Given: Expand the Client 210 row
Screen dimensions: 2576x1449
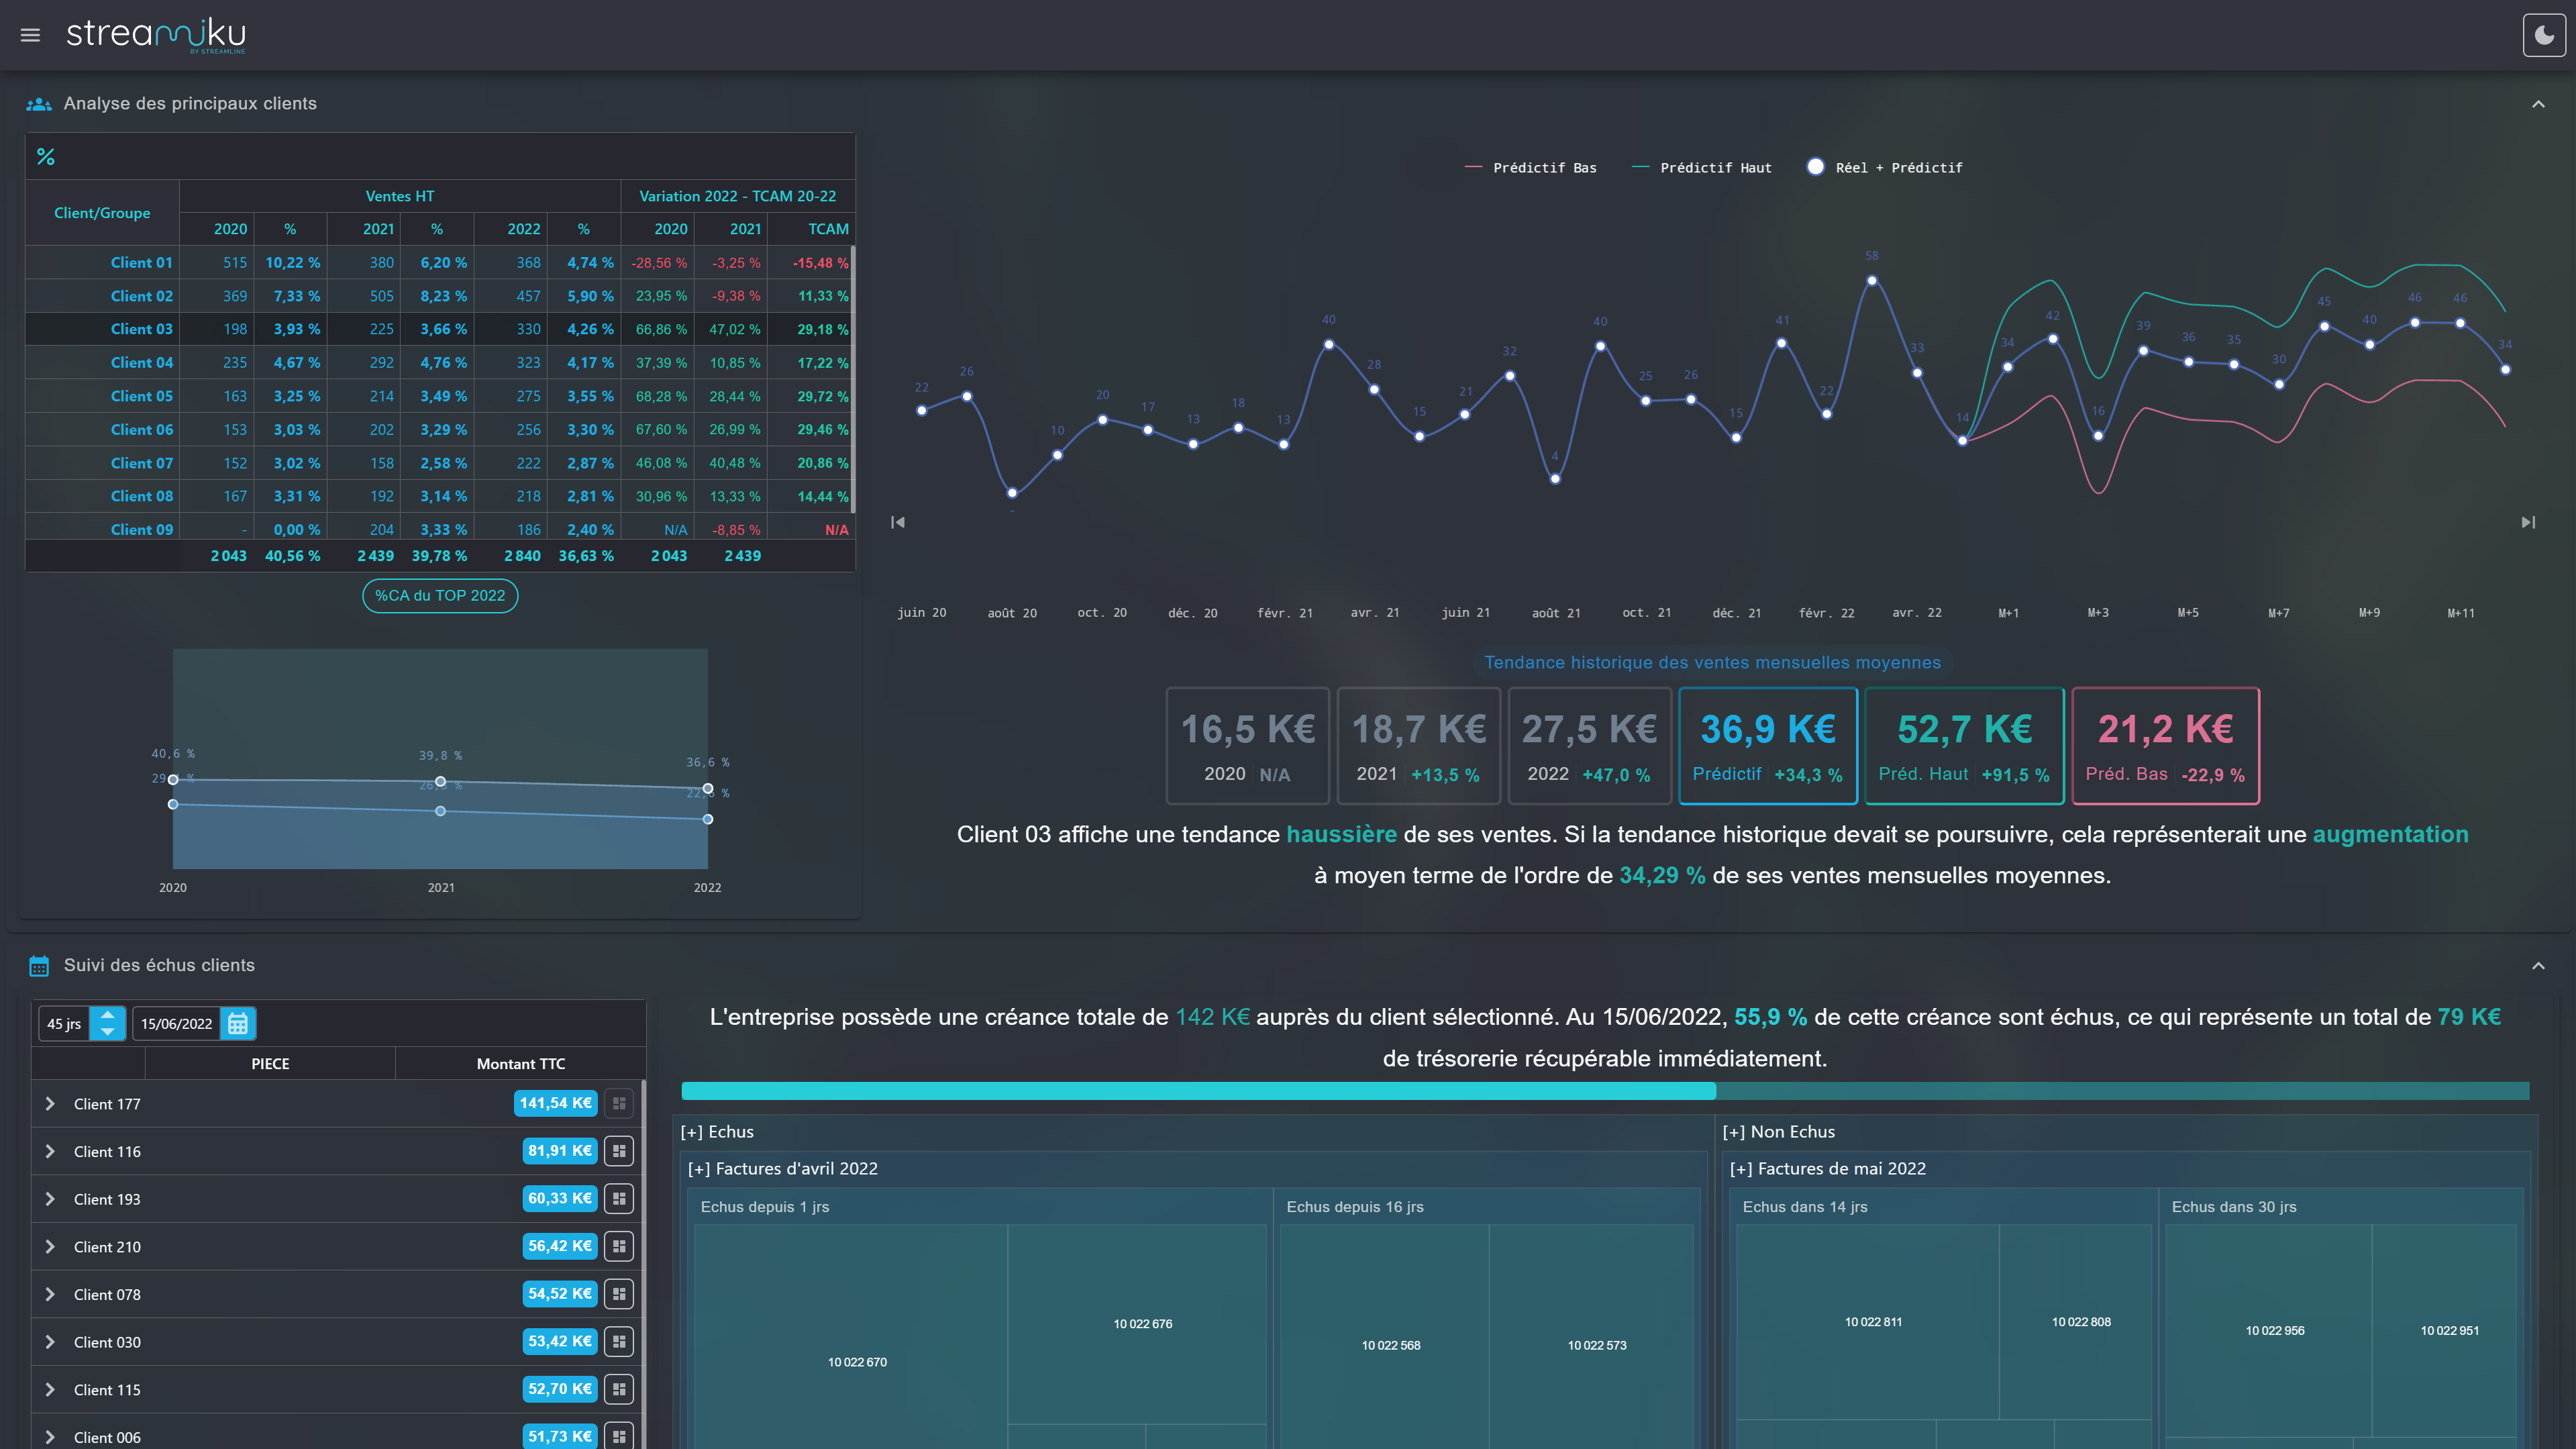Looking at the screenshot, I should (50, 1246).
